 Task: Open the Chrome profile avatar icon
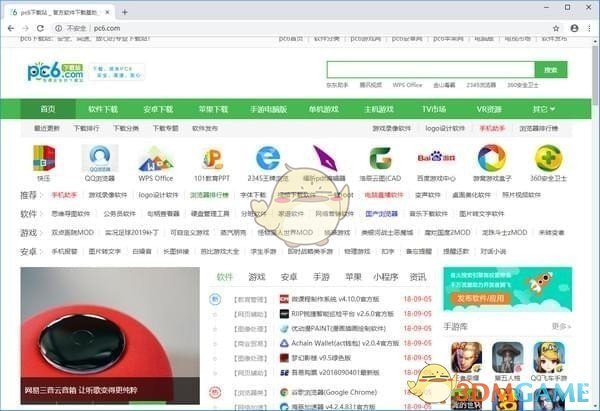click(574, 28)
